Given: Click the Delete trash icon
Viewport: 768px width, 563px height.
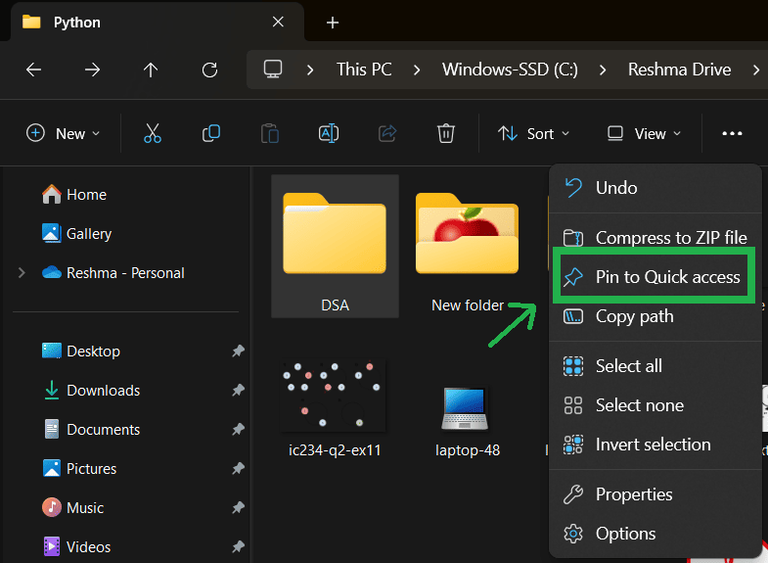Looking at the screenshot, I should tap(446, 133).
